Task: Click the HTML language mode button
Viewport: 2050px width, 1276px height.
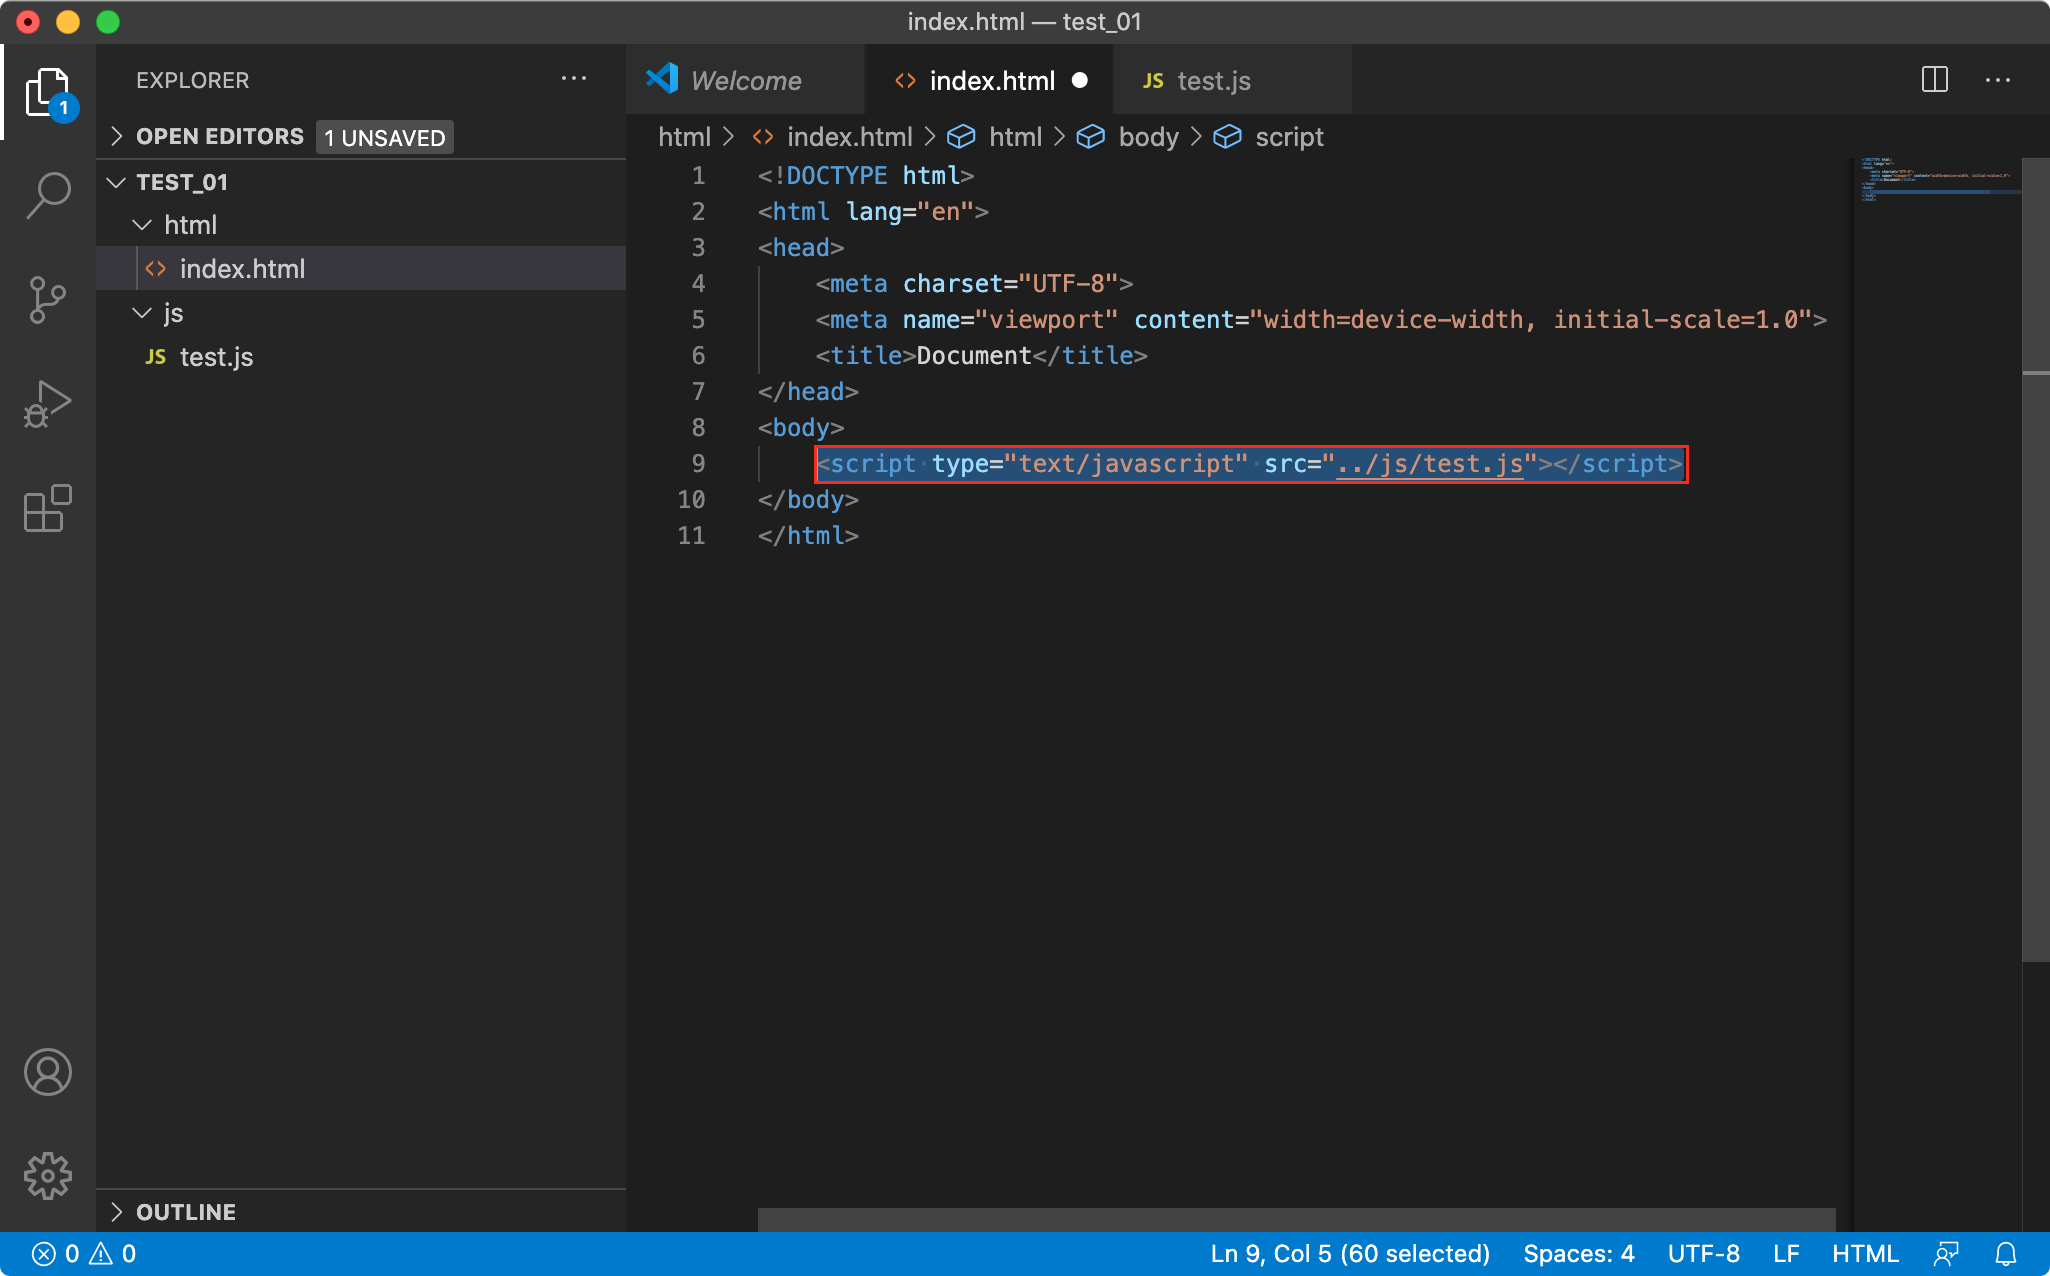Action: tap(1864, 1254)
